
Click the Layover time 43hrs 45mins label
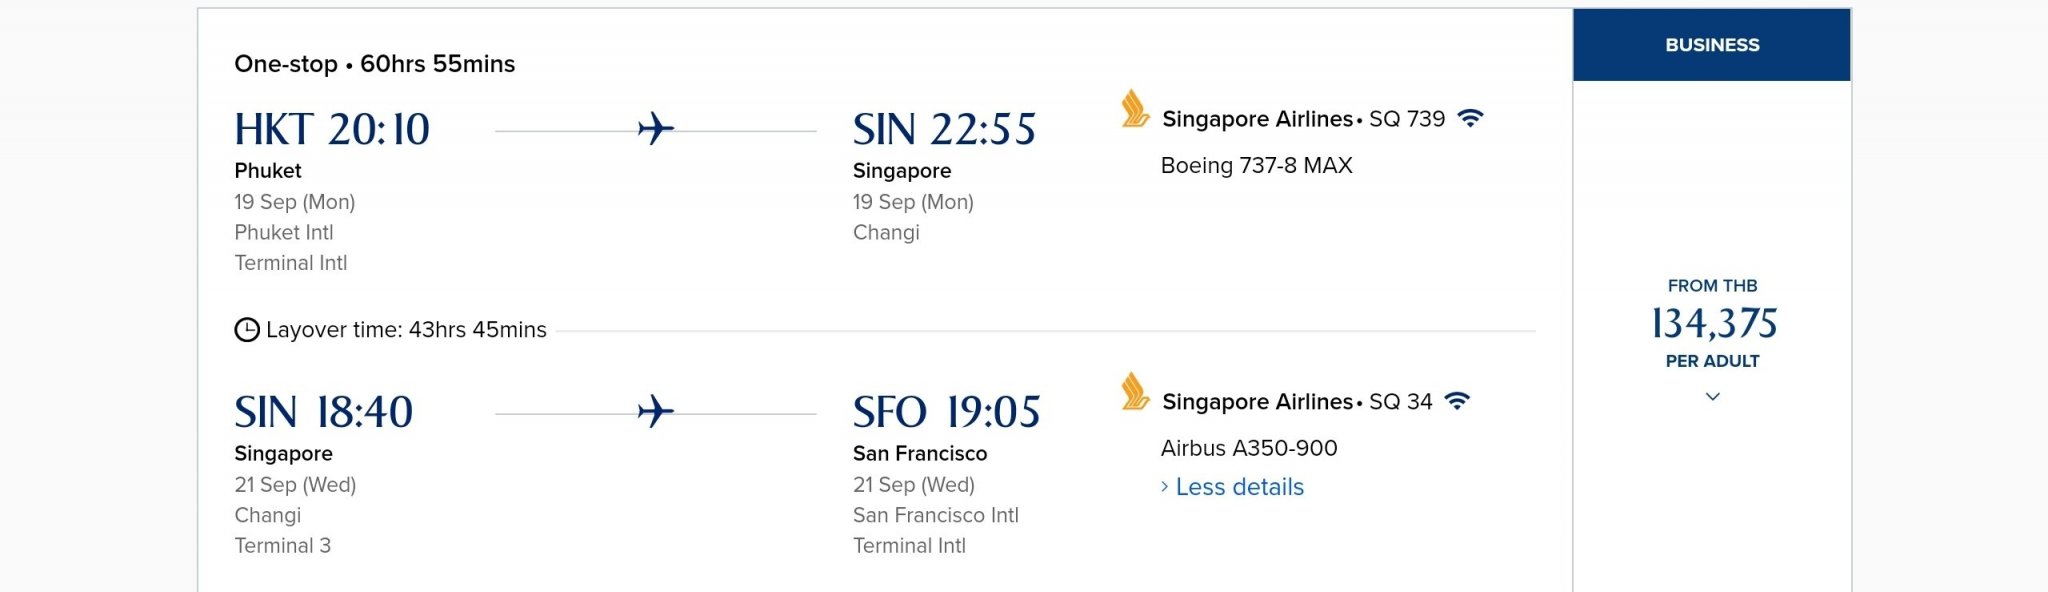click(x=406, y=330)
